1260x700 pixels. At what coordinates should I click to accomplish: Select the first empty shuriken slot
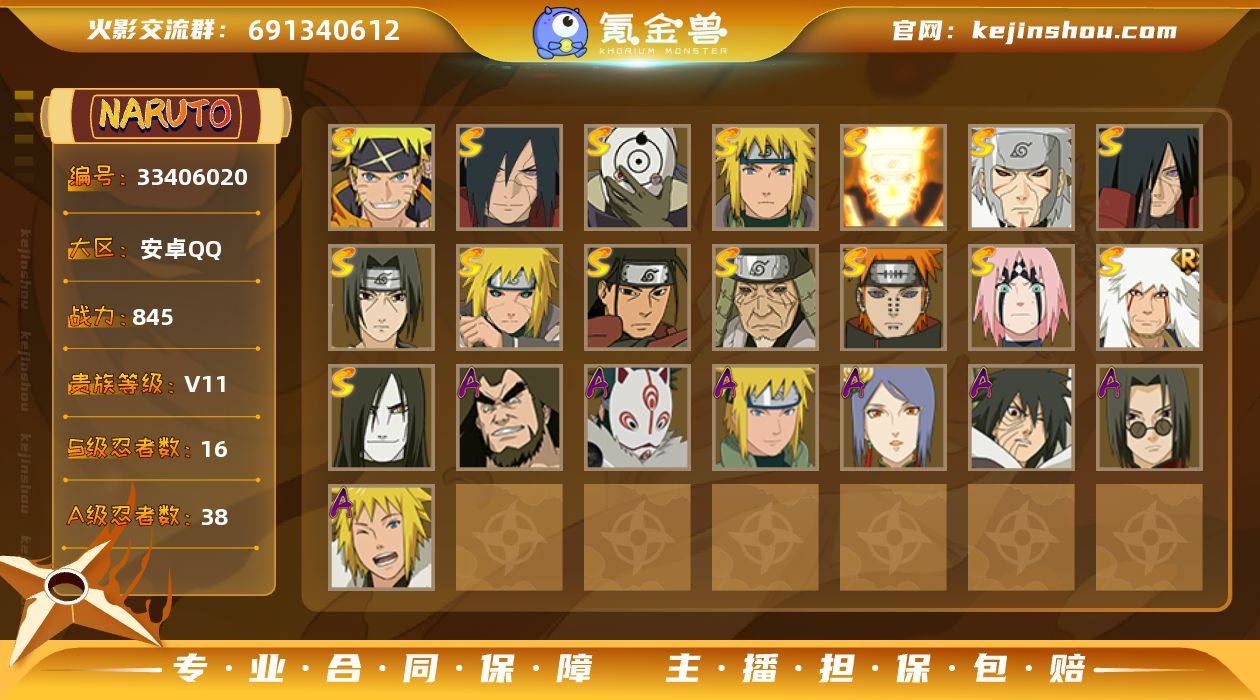tap(509, 537)
